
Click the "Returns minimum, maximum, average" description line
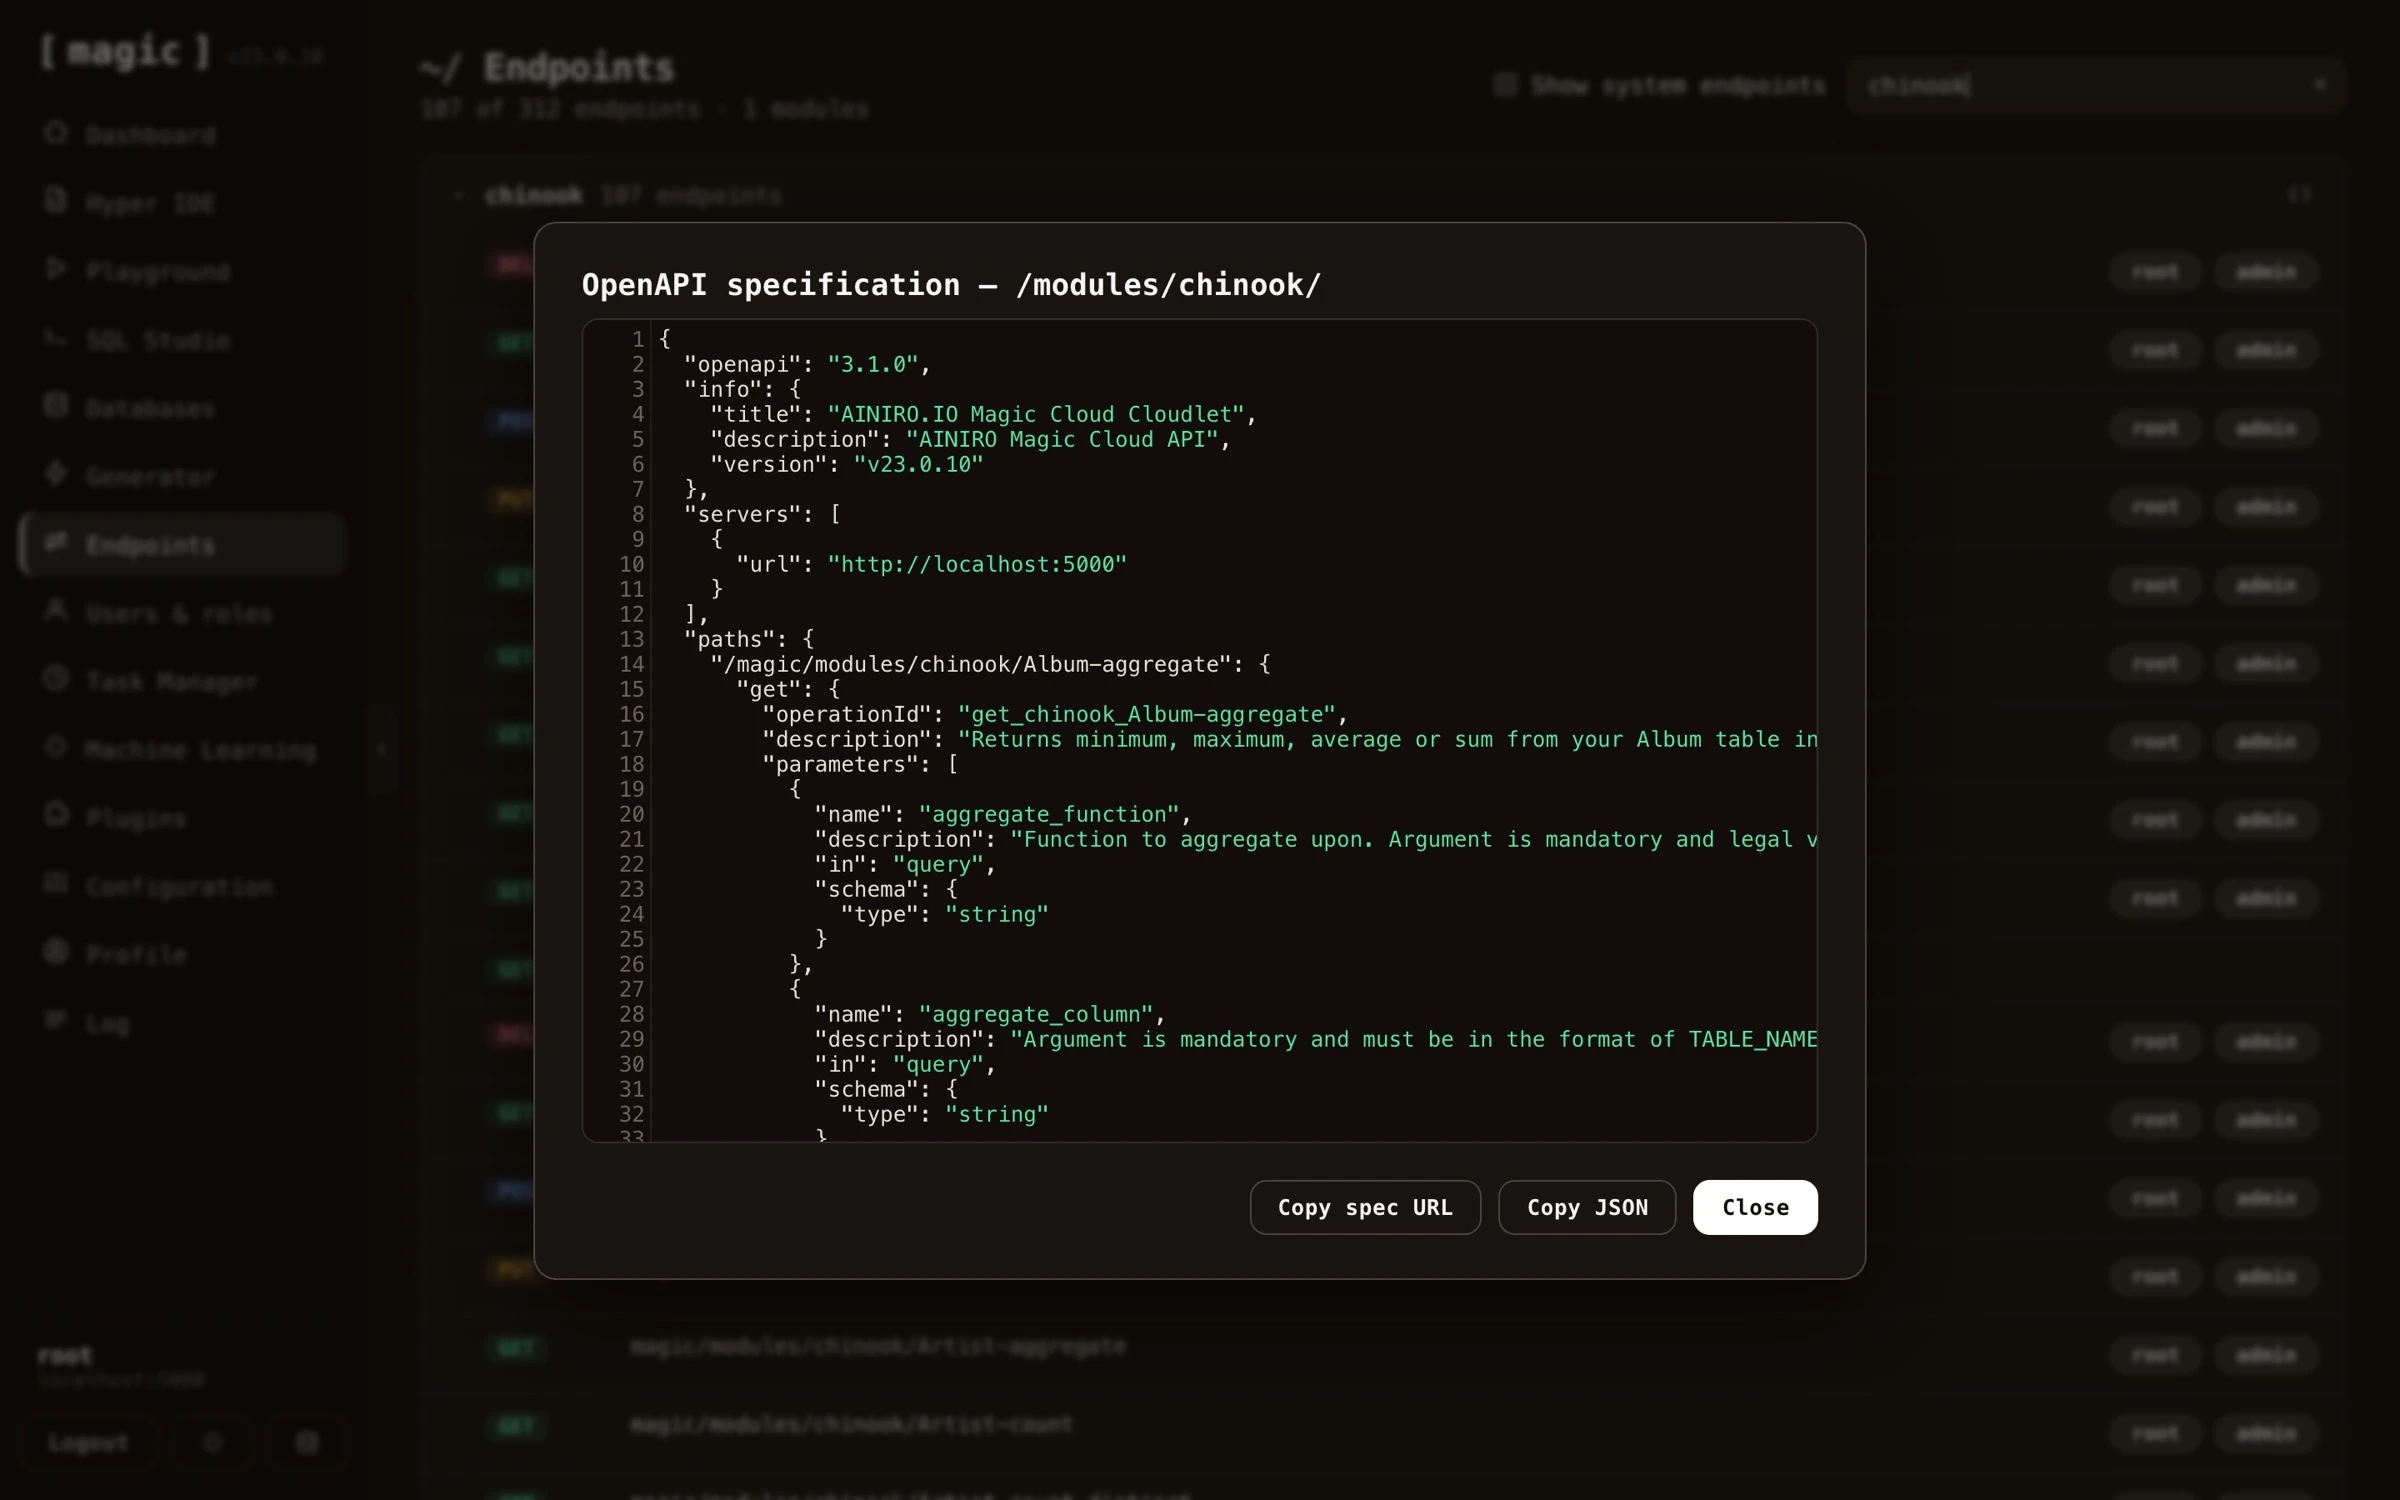[x=1290, y=739]
